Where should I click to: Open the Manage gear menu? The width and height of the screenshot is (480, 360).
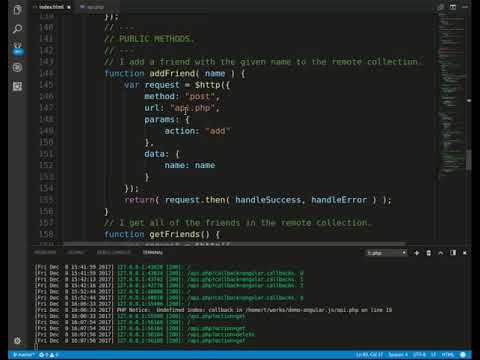coord(17,340)
